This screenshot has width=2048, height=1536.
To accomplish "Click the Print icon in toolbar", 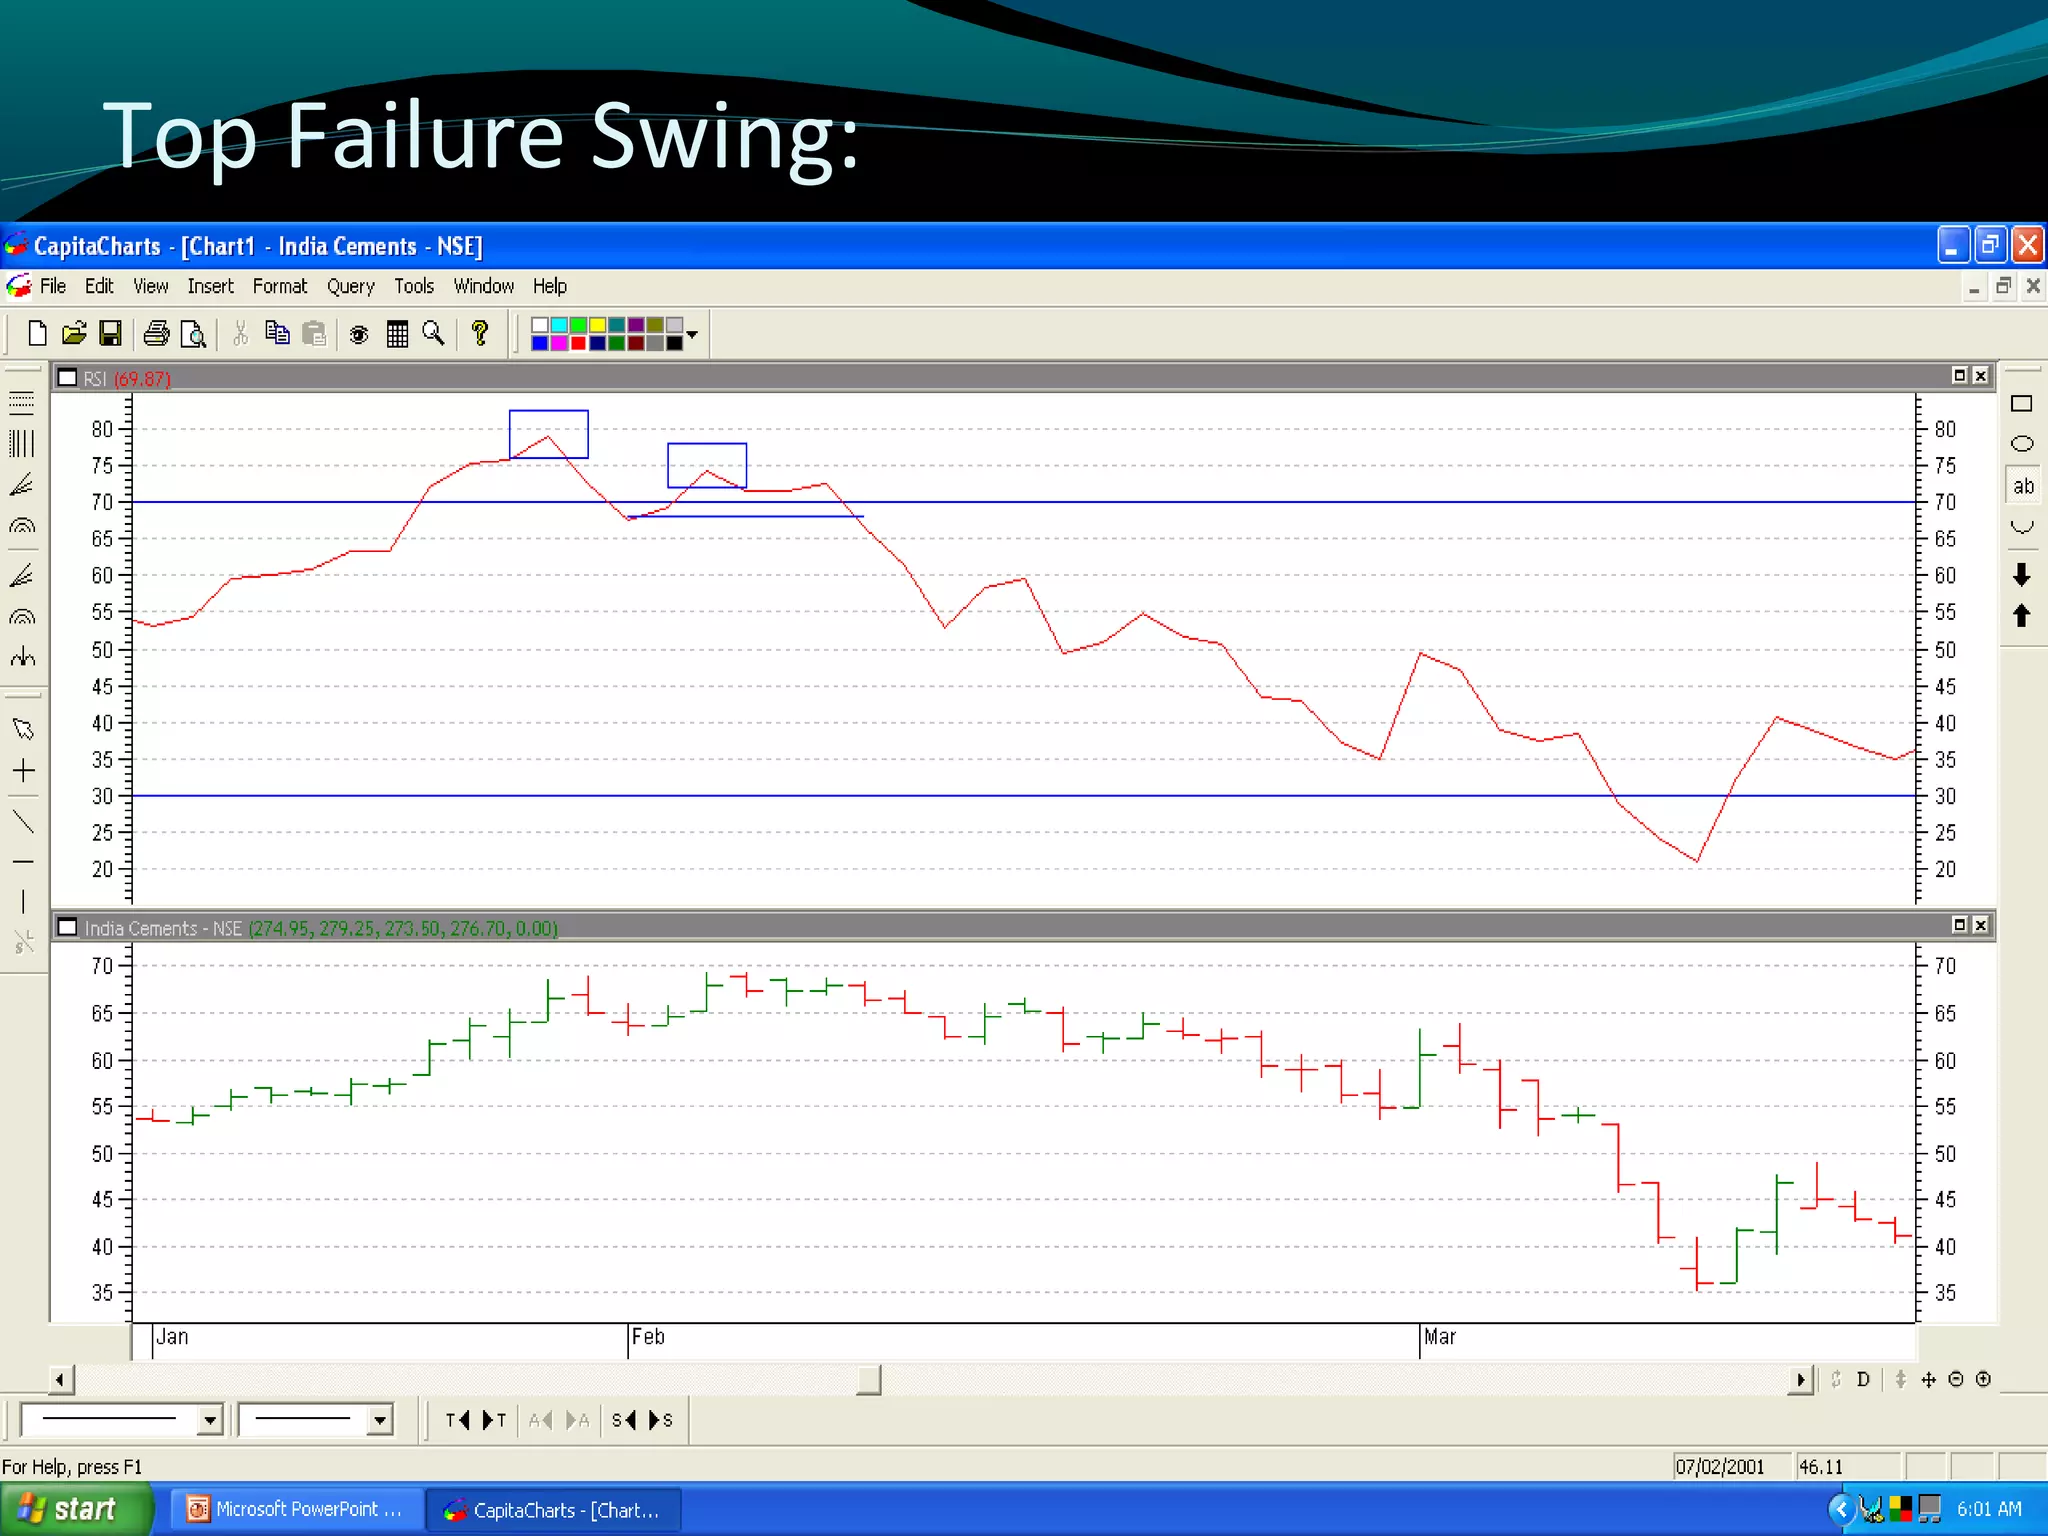I will [156, 333].
